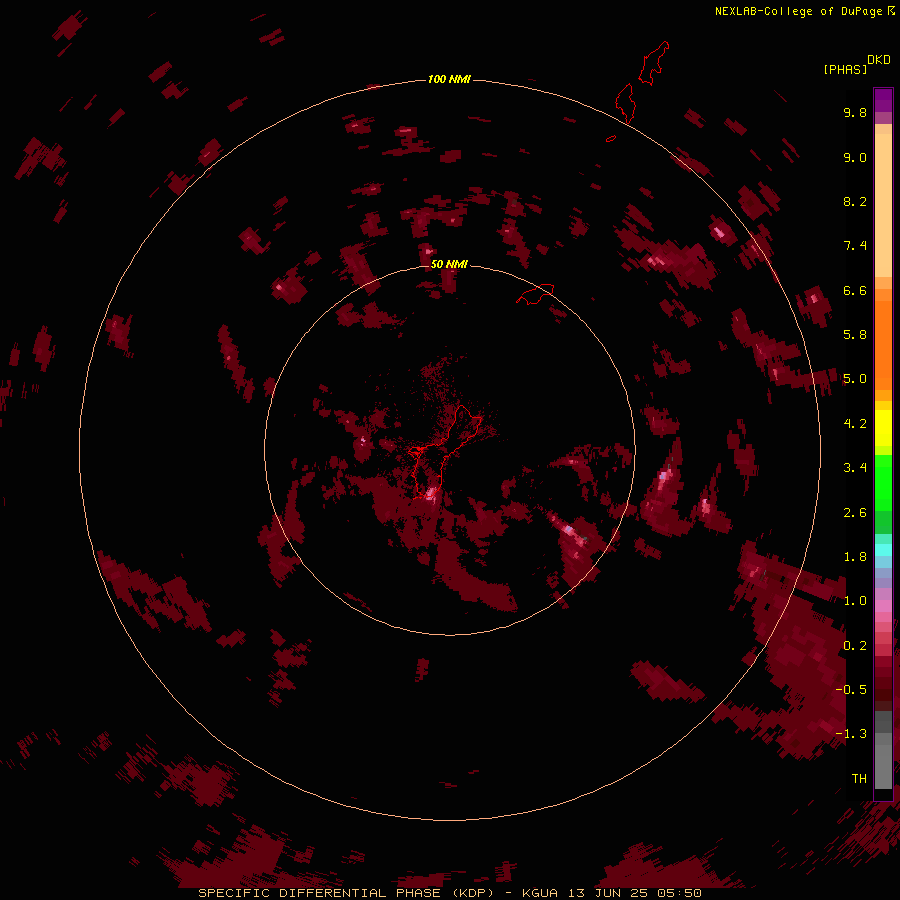Click "SPECIFIC DIFFERENTIAL PHASE (KDP)" product title
This screenshot has width=900, height=900.
coord(346,893)
